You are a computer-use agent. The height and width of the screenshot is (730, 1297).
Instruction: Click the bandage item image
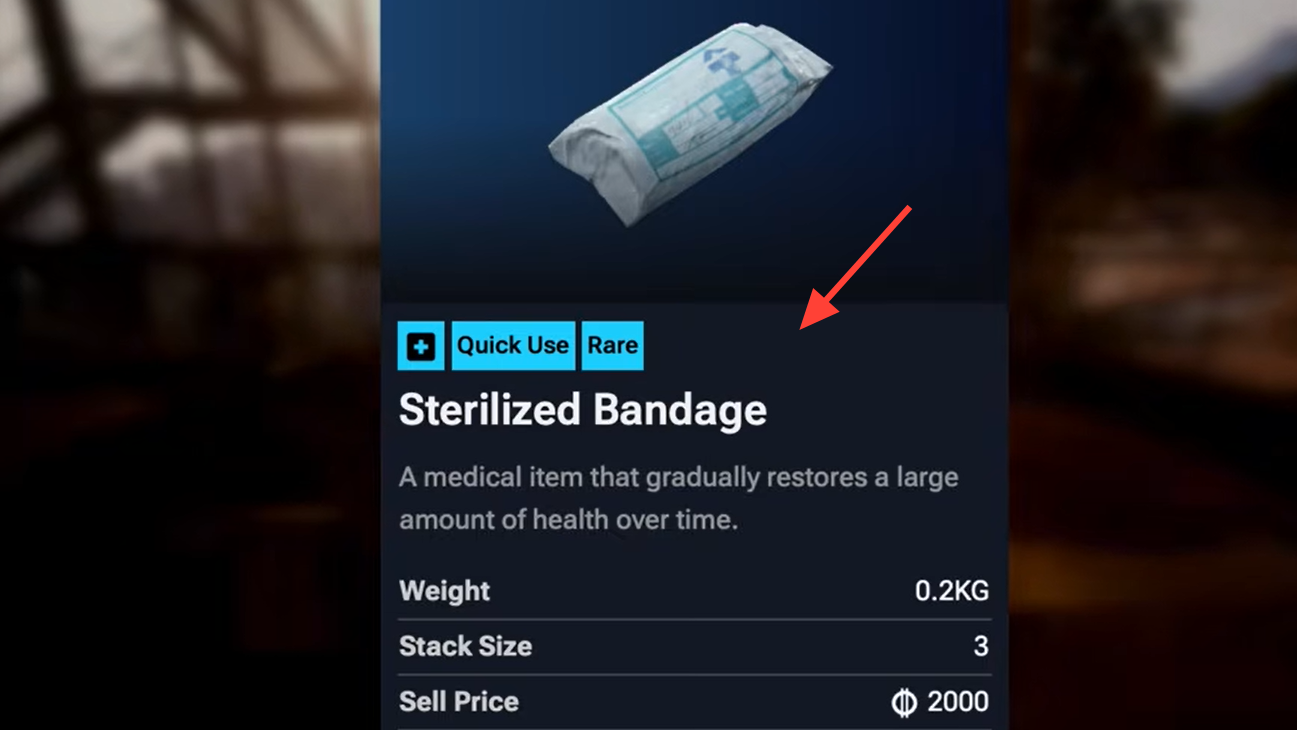690,123
